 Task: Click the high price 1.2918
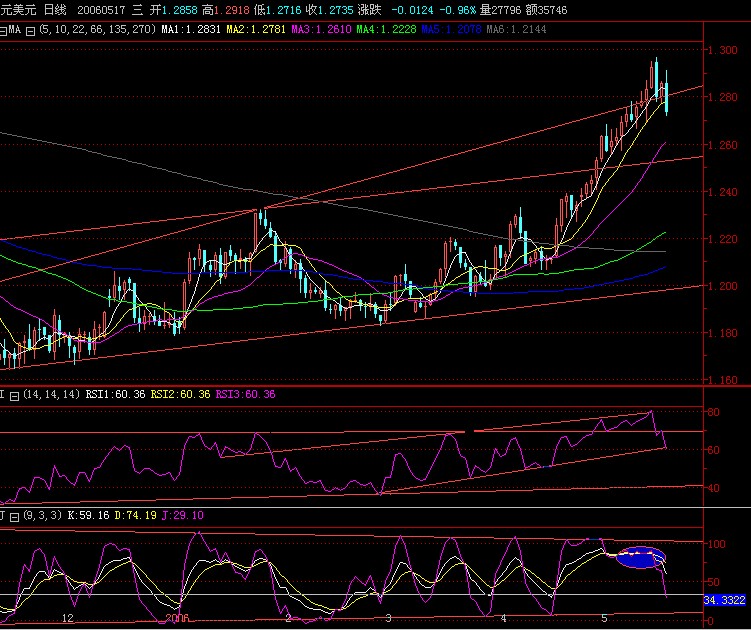point(232,10)
